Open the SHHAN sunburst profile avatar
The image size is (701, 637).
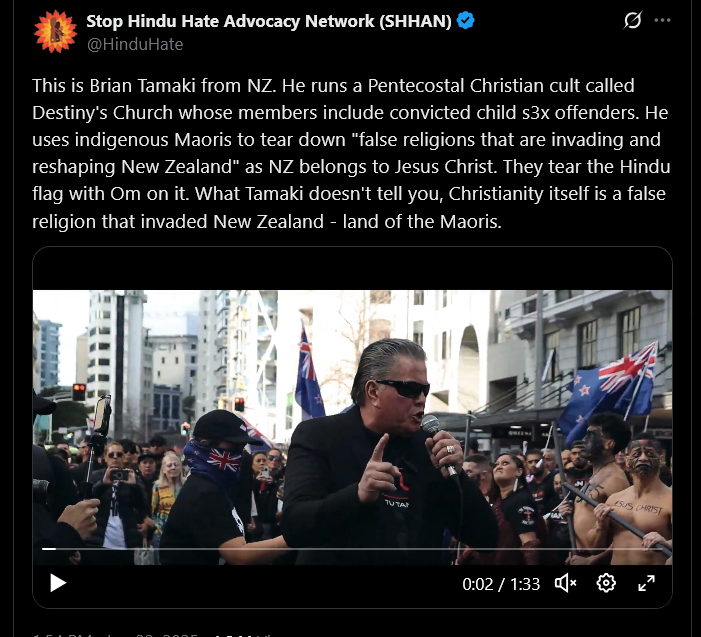(55, 31)
